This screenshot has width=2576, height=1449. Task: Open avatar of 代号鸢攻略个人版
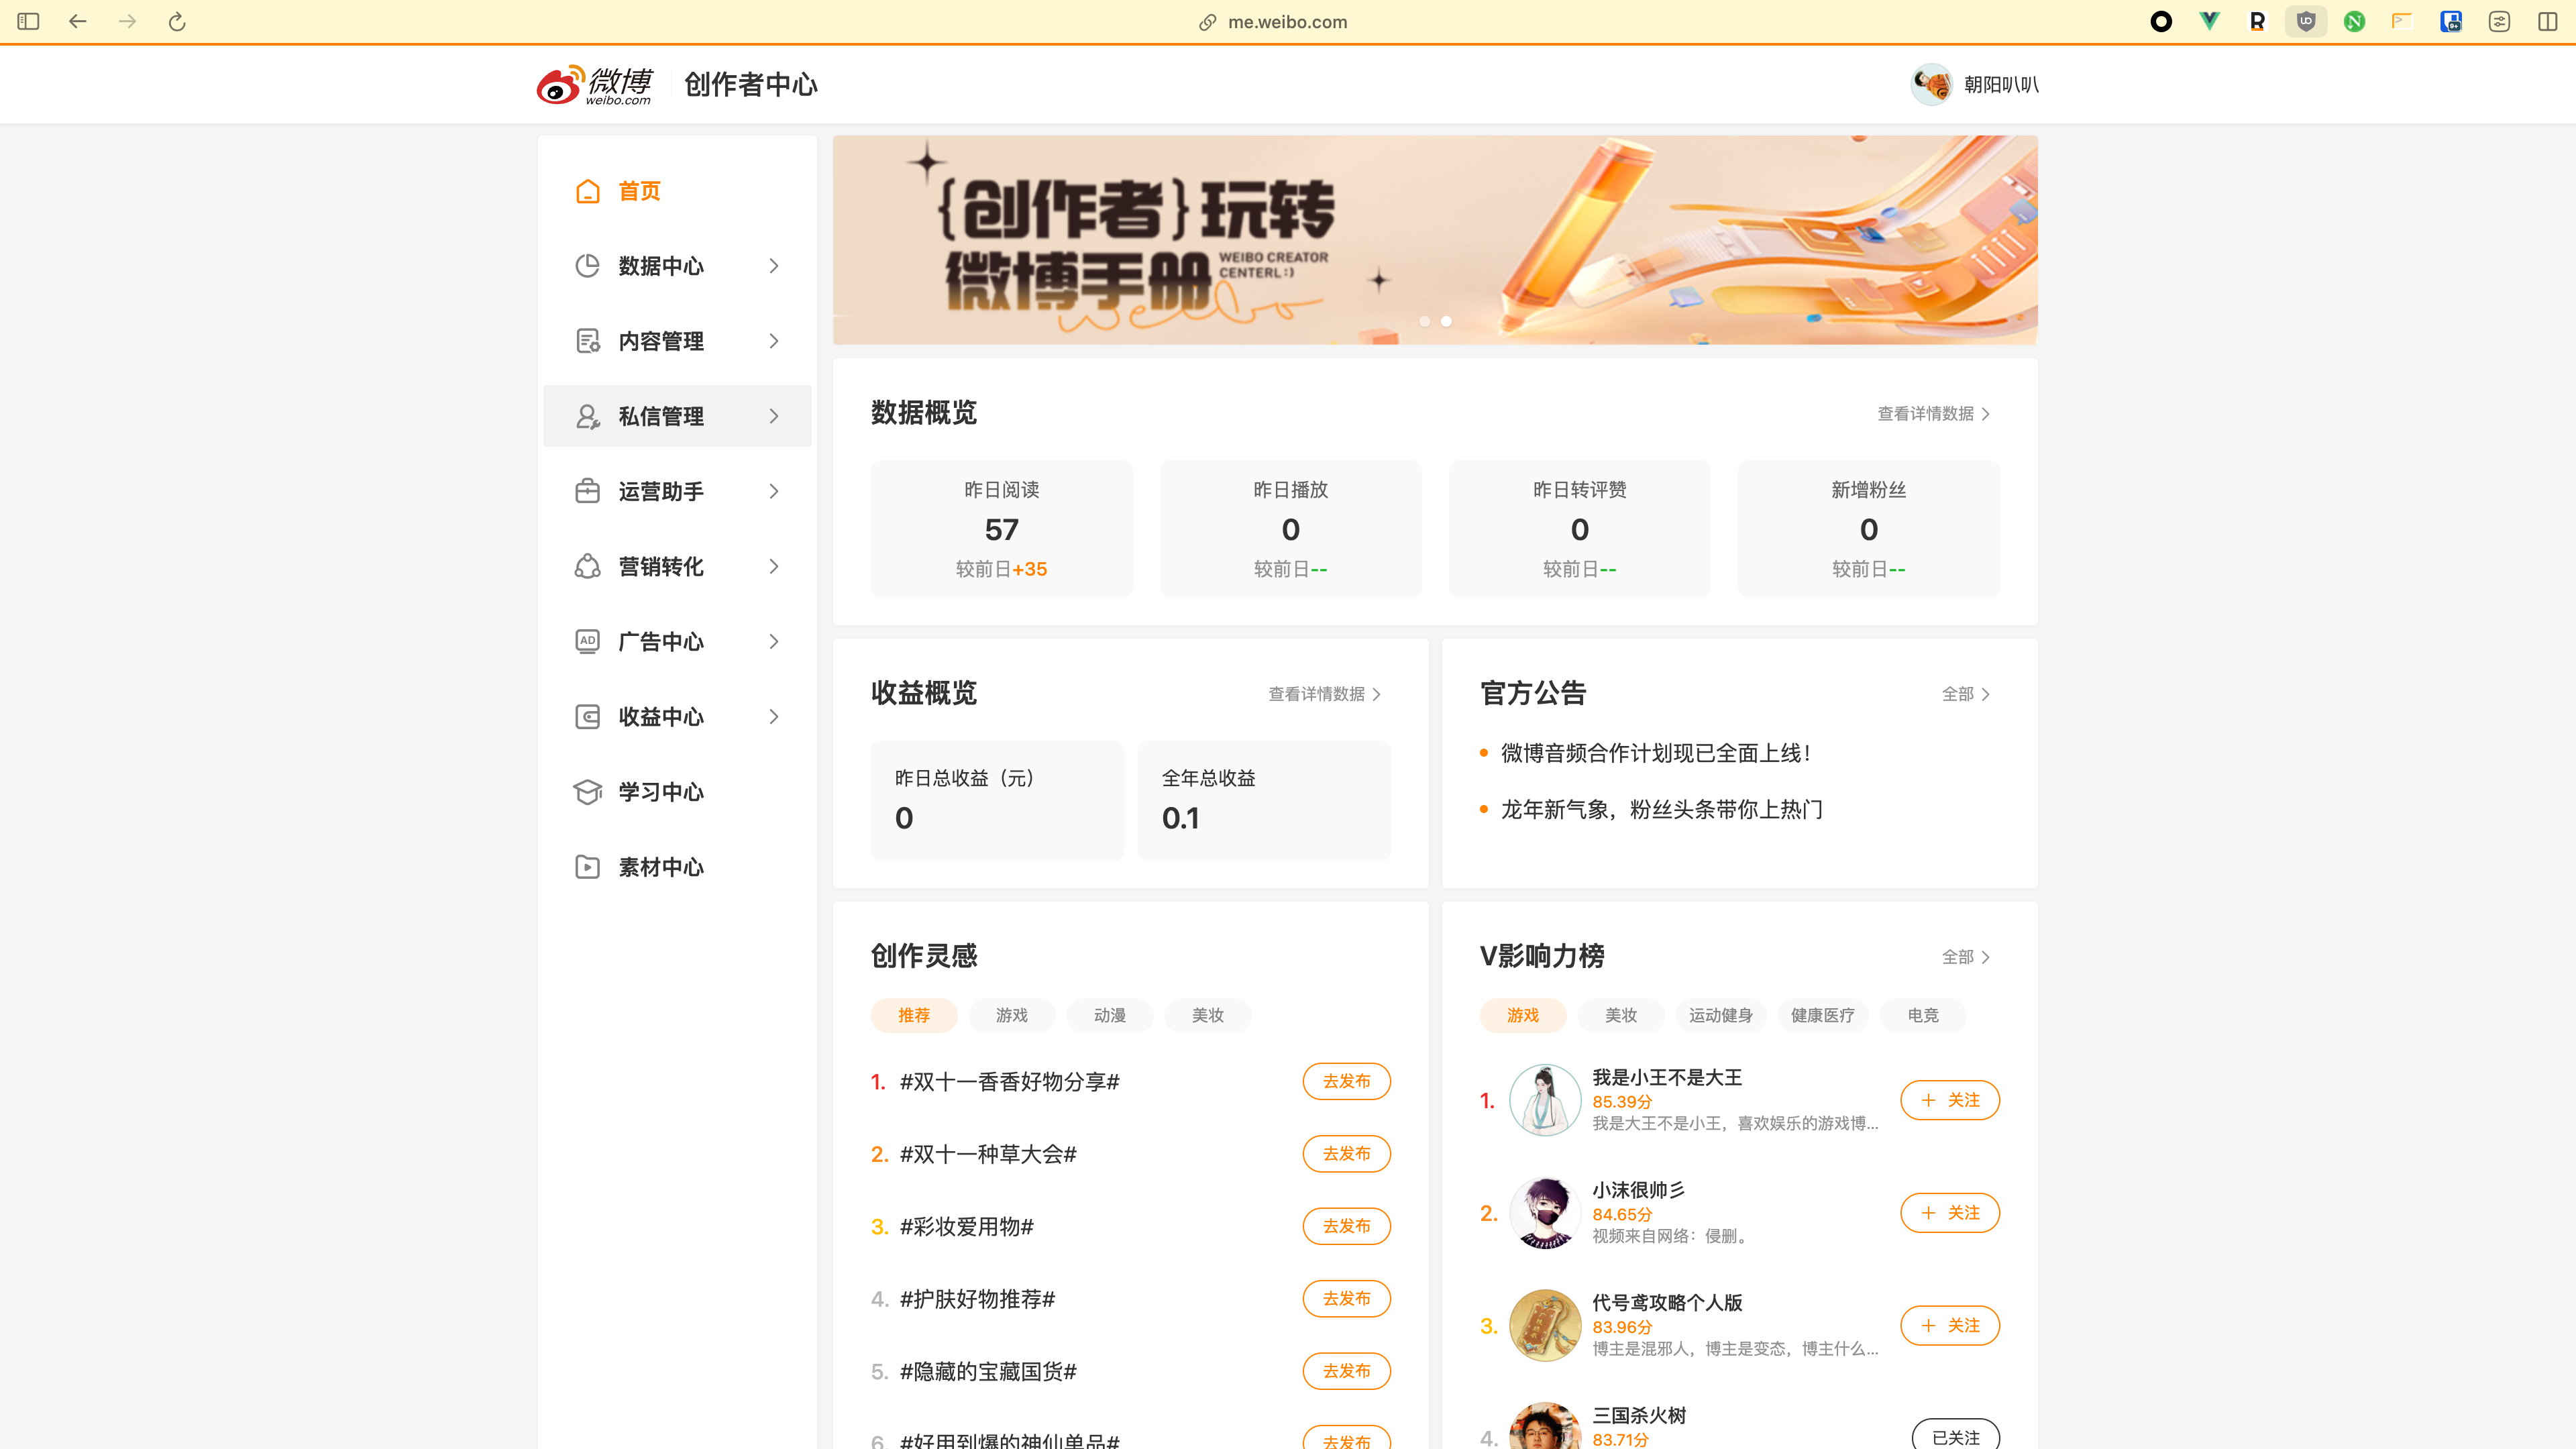[1545, 1326]
